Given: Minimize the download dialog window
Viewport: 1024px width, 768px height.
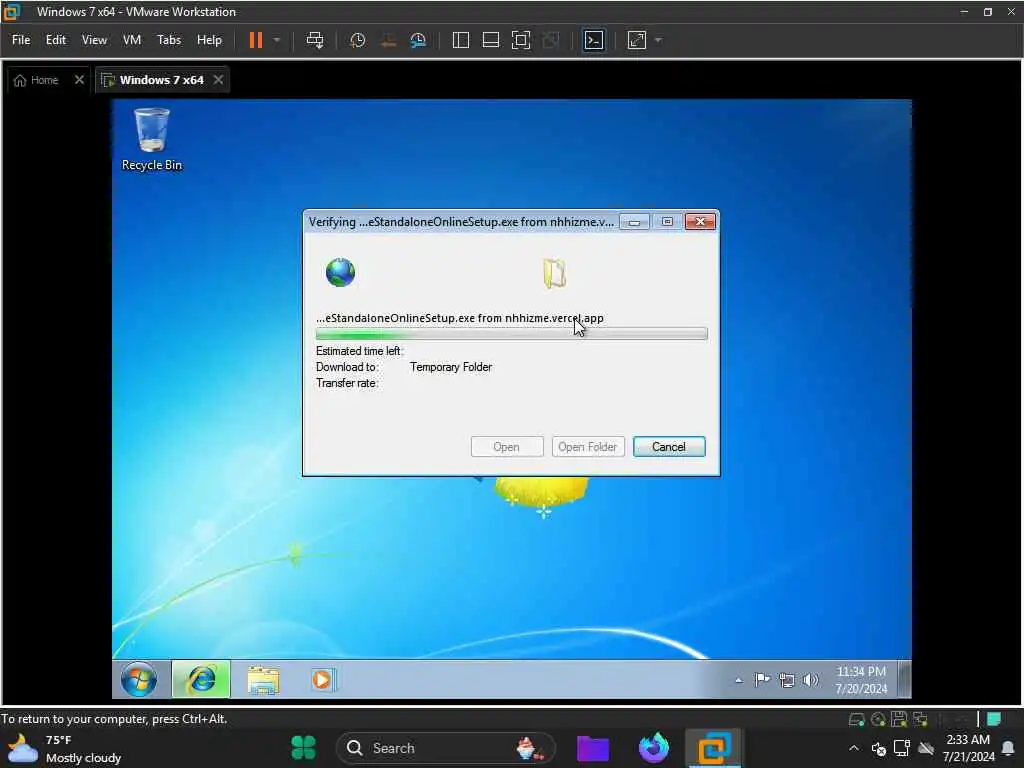Looking at the screenshot, I should click(x=634, y=222).
